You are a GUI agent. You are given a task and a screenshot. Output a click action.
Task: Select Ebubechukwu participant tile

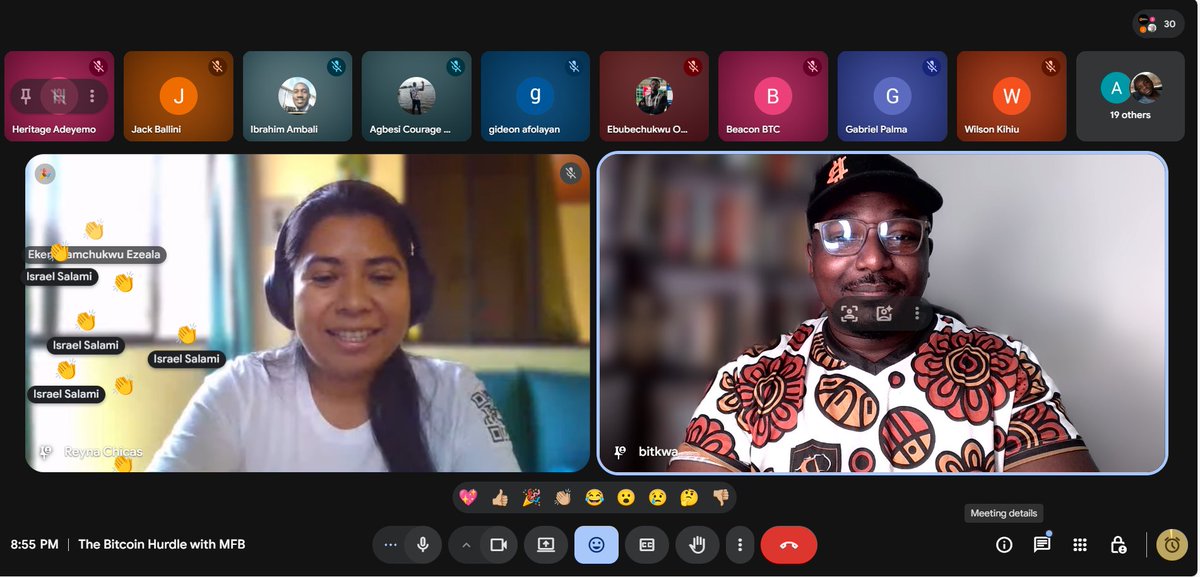pos(654,96)
